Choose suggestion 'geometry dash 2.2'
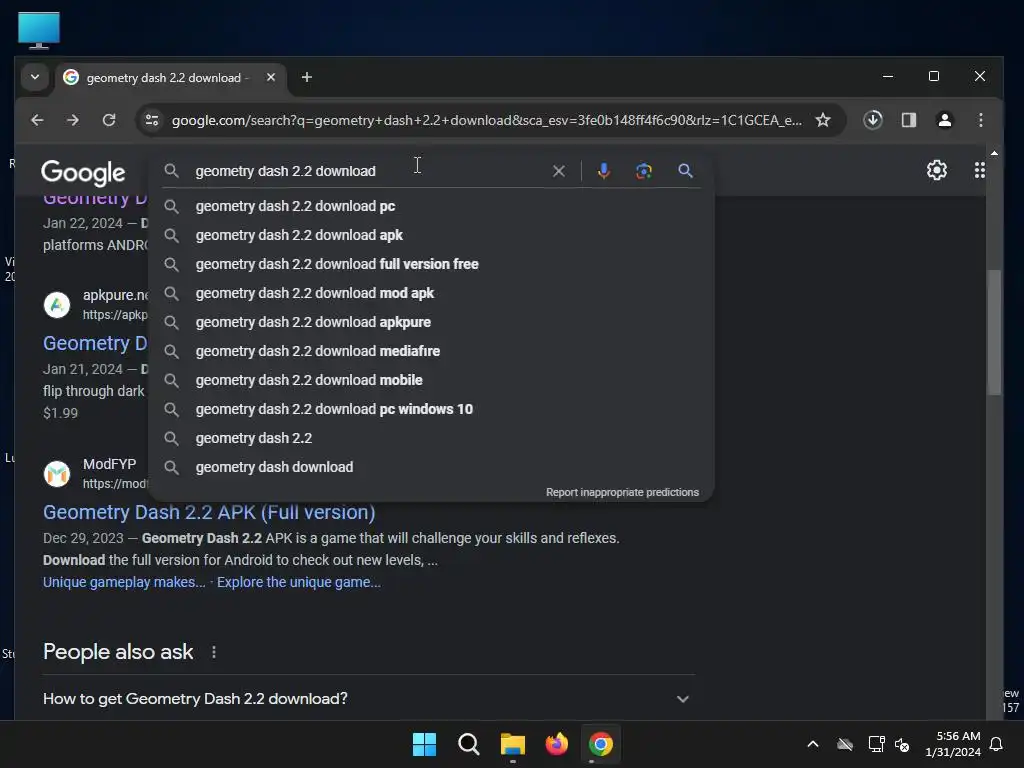This screenshot has height=768, width=1024. [431, 438]
